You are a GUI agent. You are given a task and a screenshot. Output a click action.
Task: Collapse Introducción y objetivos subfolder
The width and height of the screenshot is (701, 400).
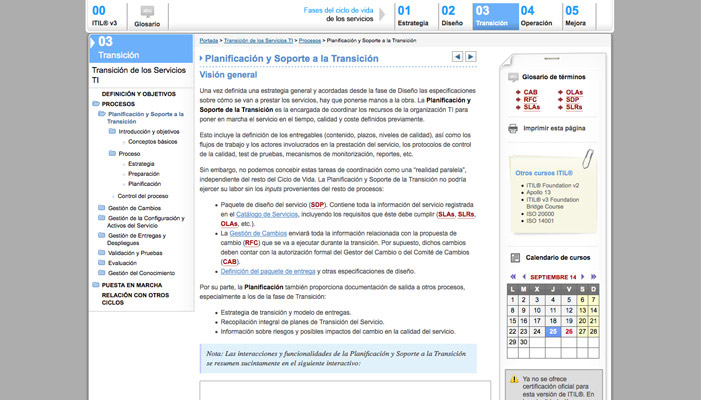coord(112,131)
